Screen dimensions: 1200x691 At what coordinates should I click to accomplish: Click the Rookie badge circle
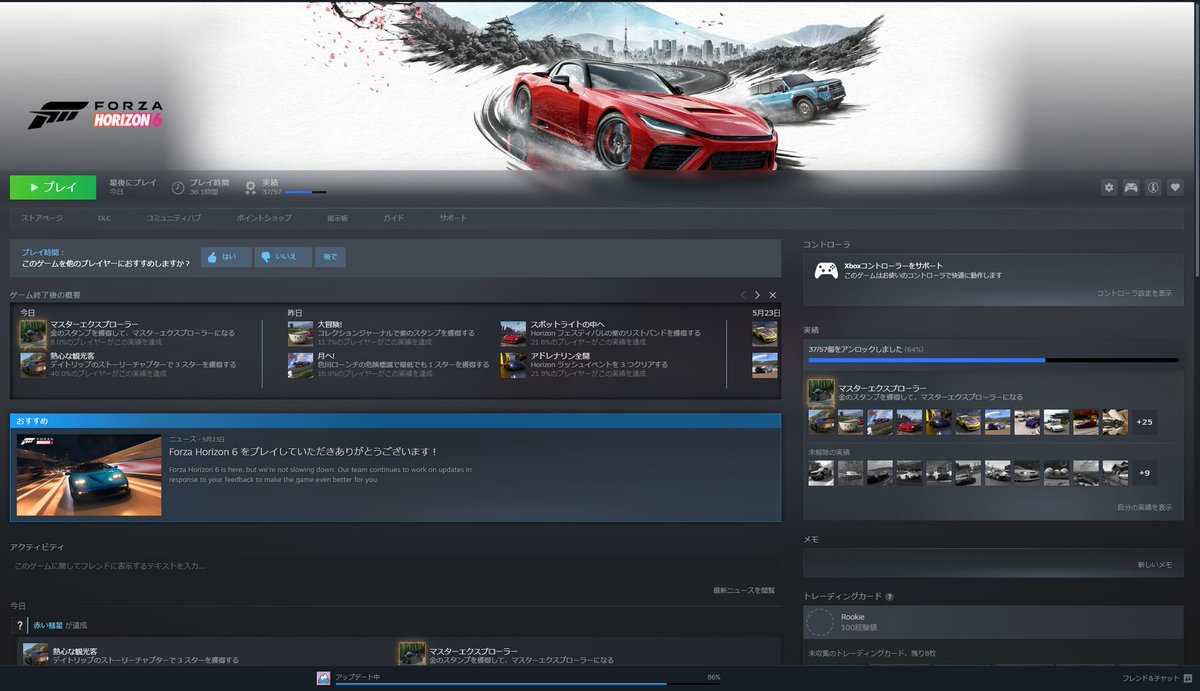pos(820,623)
